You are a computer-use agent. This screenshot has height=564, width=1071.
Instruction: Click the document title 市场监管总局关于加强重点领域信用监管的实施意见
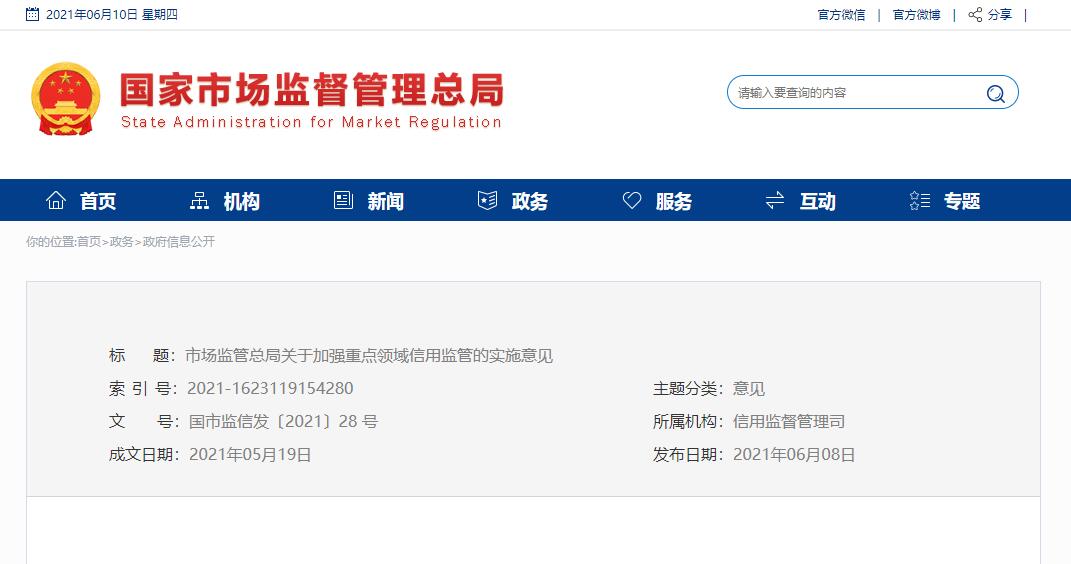click(x=369, y=356)
